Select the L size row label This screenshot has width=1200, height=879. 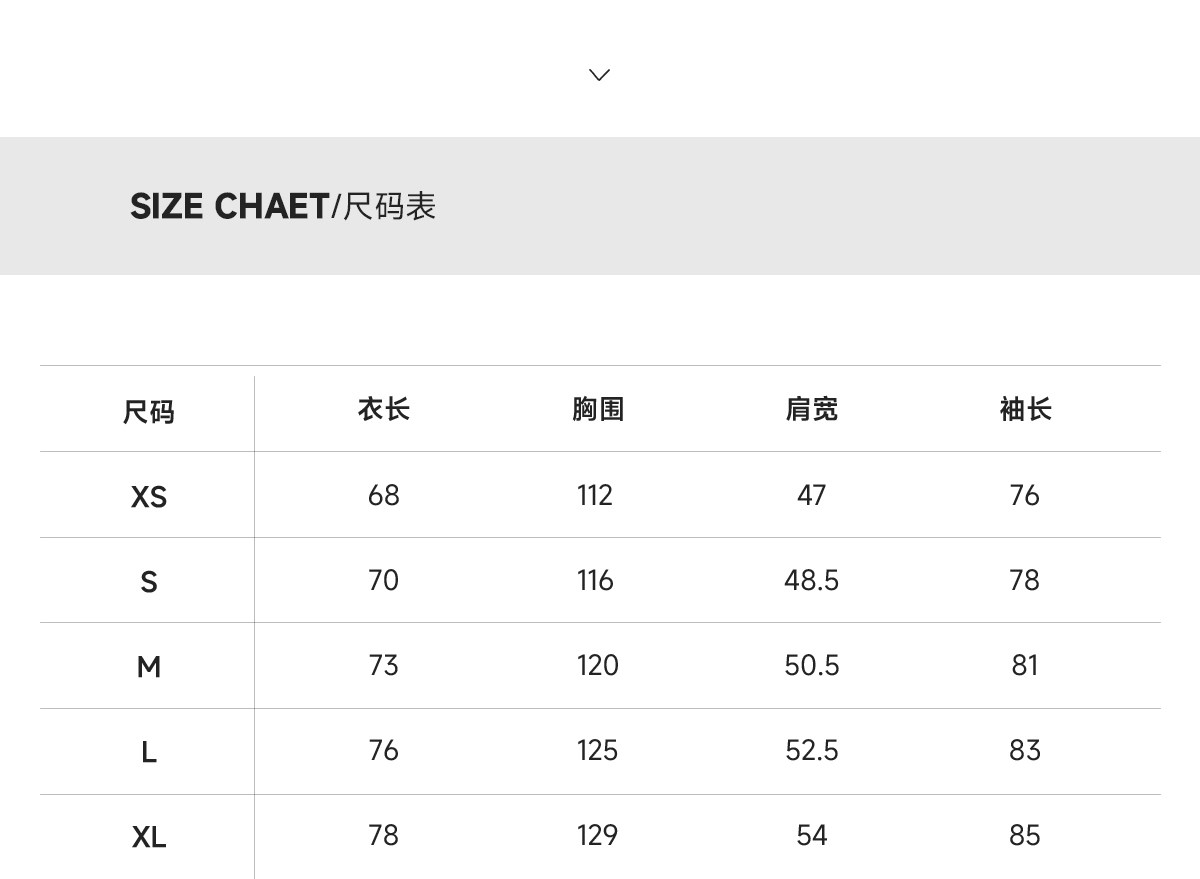tap(149, 751)
